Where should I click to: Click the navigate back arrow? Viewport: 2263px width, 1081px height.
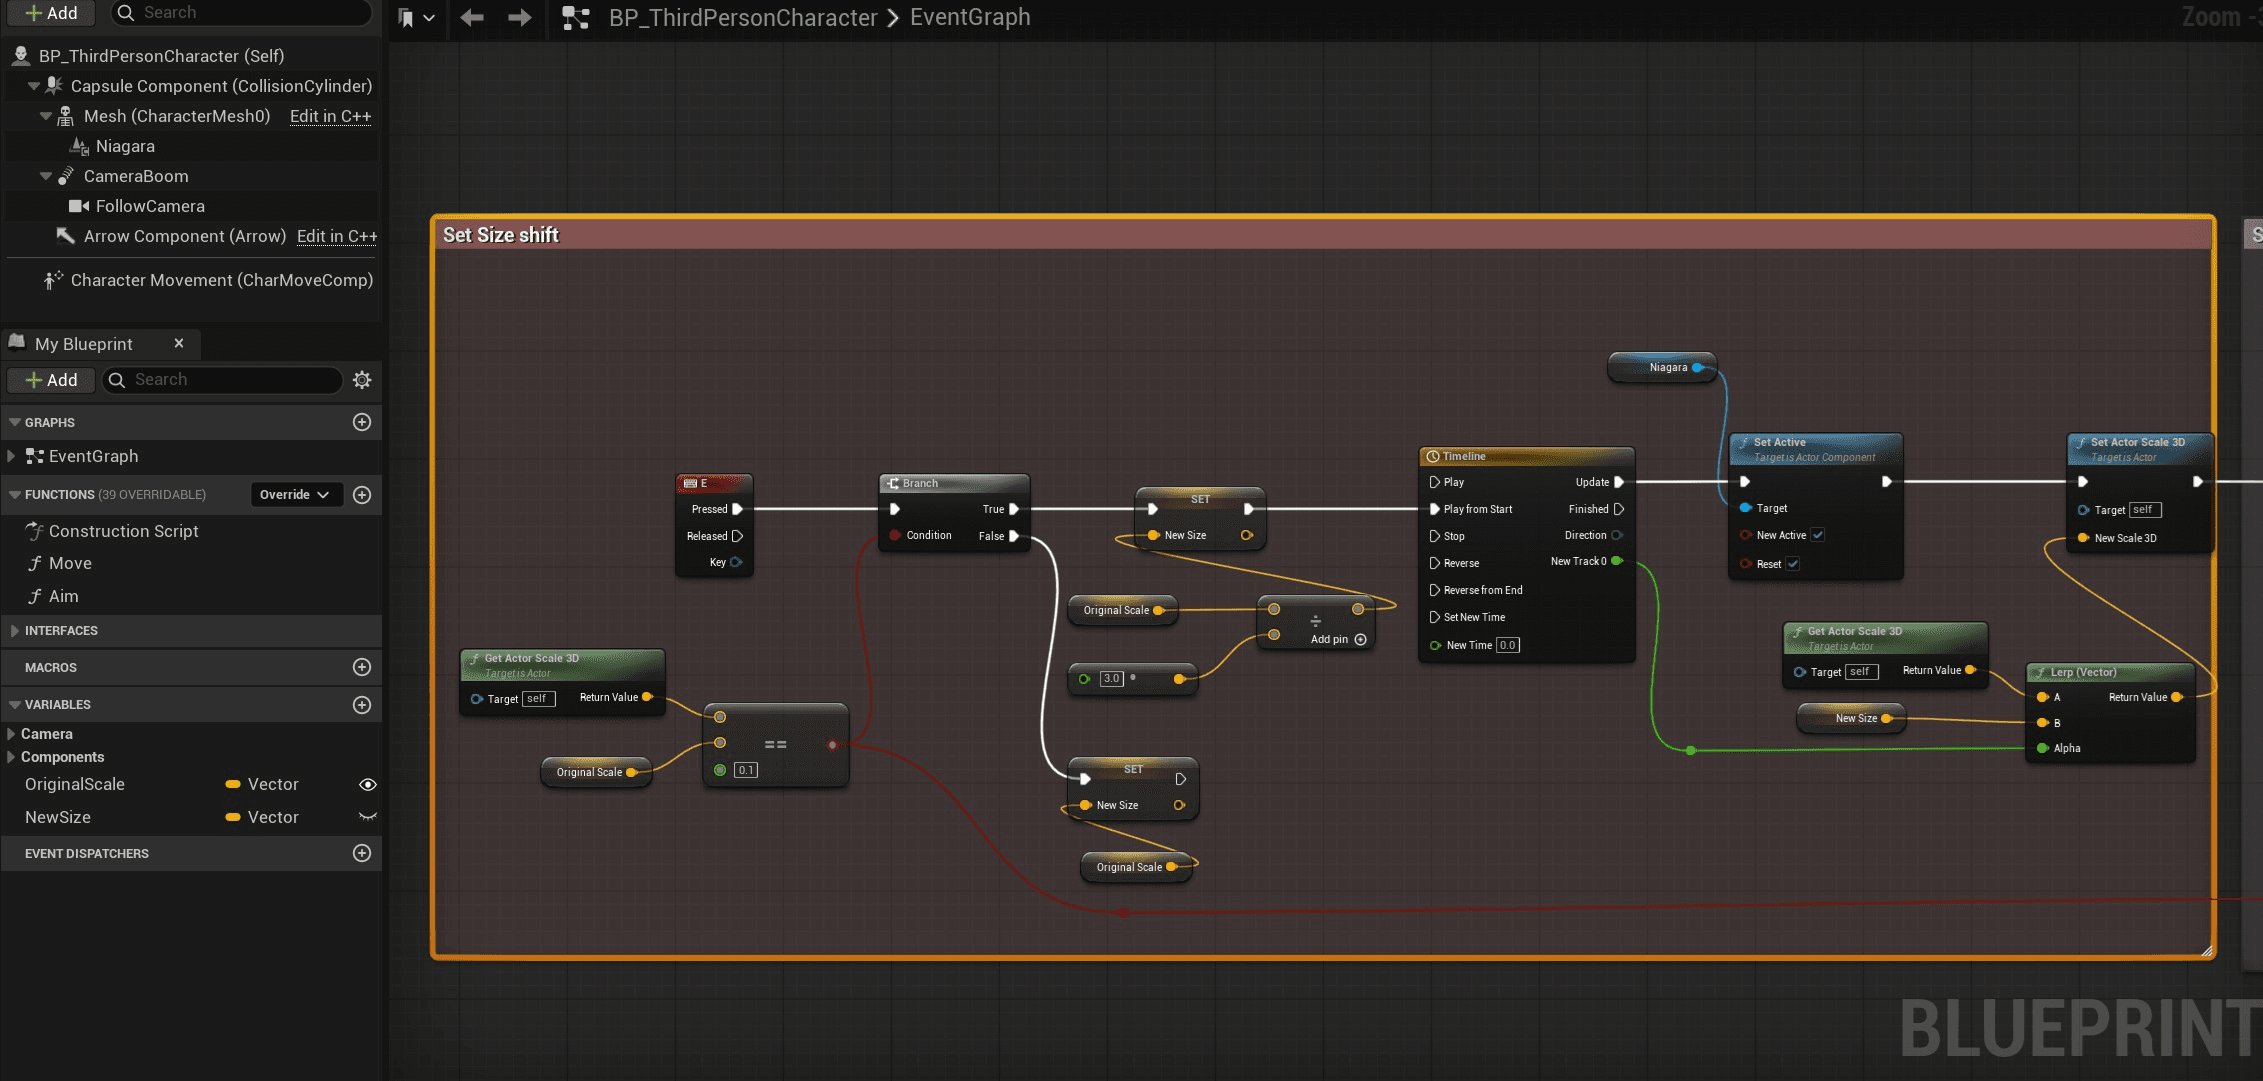pyautogui.click(x=472, y=17)
